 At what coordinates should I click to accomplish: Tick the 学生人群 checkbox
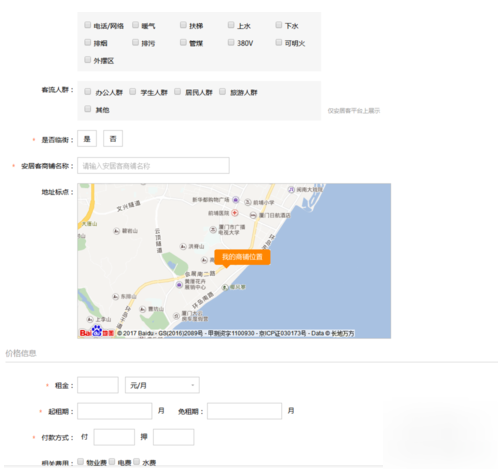[x=133, y=92]
